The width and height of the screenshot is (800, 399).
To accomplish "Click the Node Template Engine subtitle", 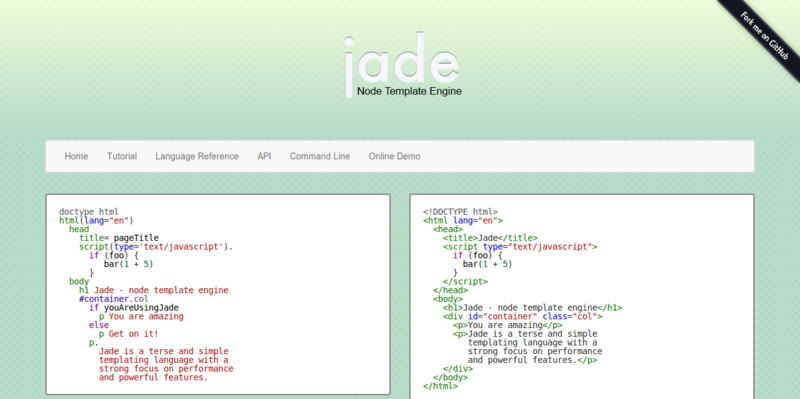I will point(409,91).
